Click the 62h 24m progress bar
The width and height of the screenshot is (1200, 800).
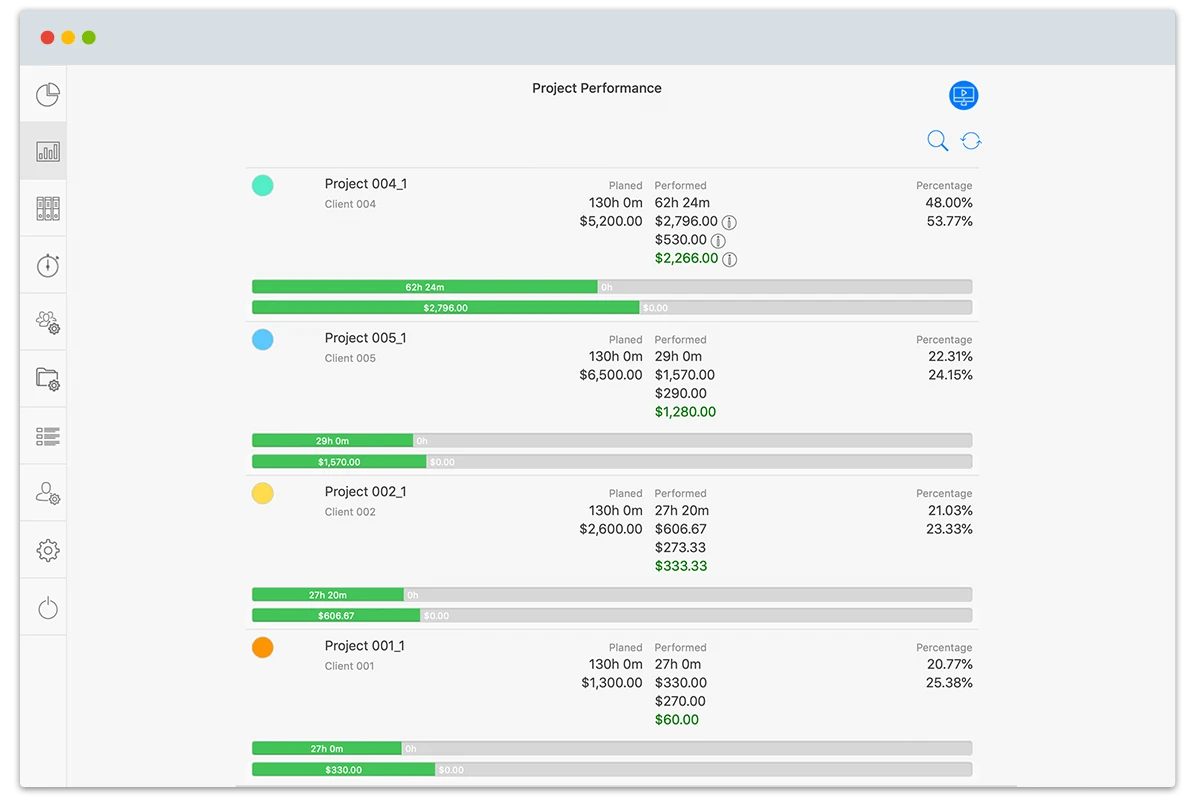click(425, 286)
